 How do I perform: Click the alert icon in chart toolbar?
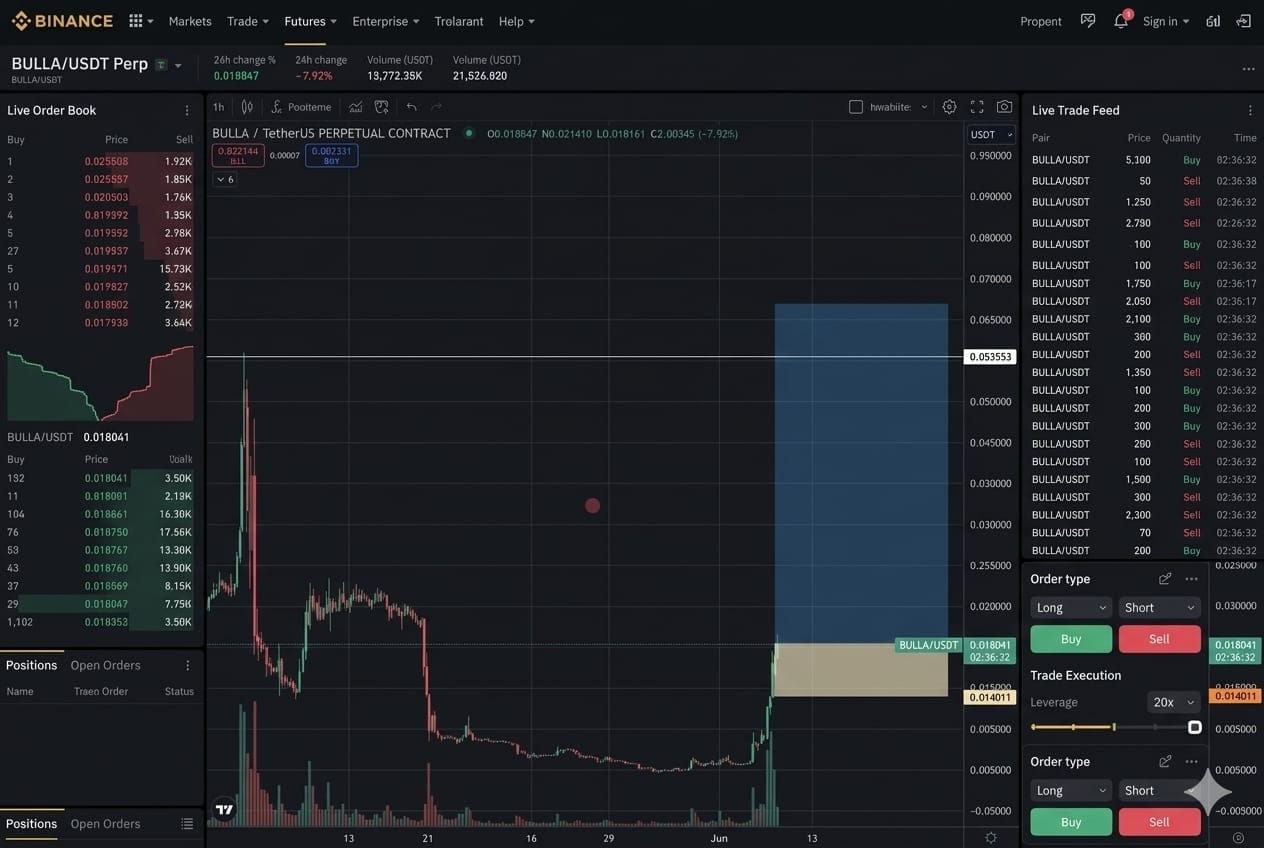[x=381, y=107]
